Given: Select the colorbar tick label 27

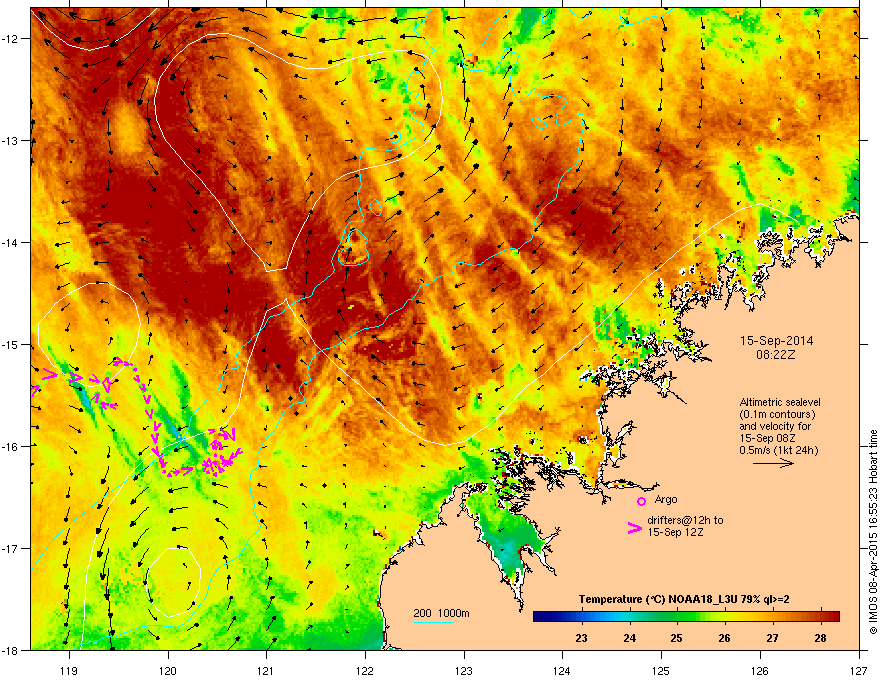Looking at the screenshot, I should (x=773, y=638).
